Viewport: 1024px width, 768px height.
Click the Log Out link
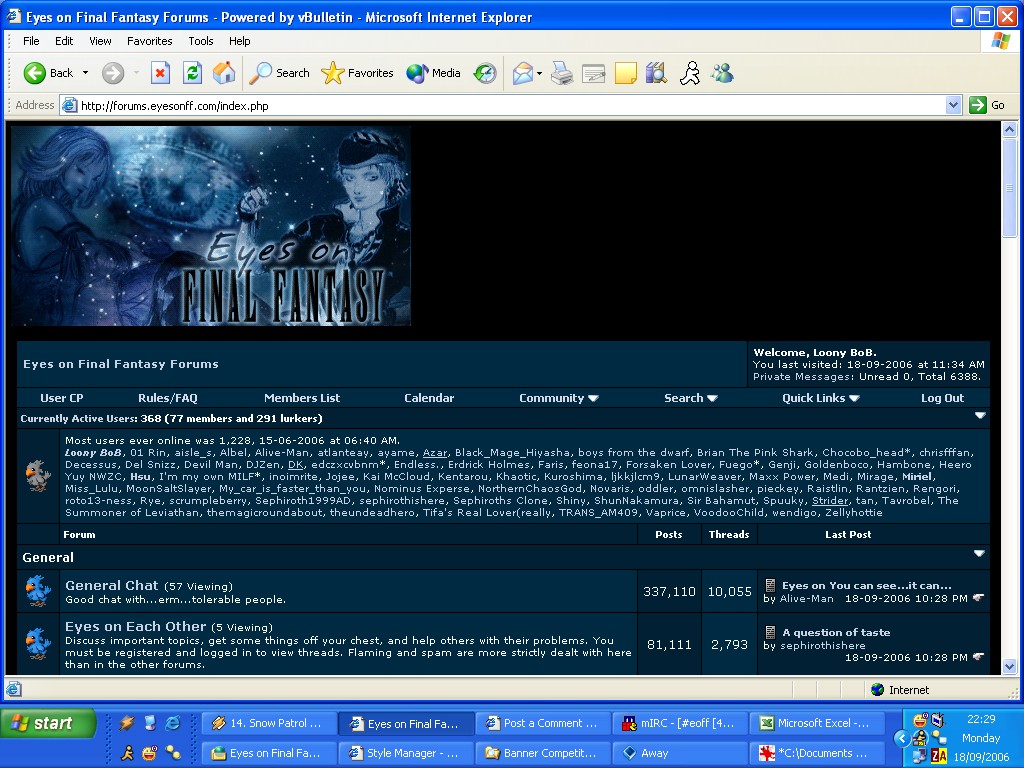942,398
